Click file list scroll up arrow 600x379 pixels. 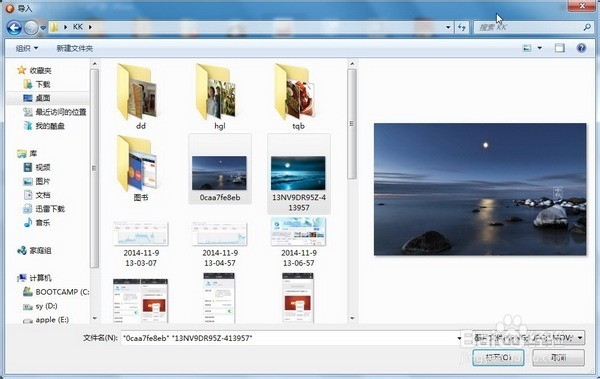[x=352, y=63]
